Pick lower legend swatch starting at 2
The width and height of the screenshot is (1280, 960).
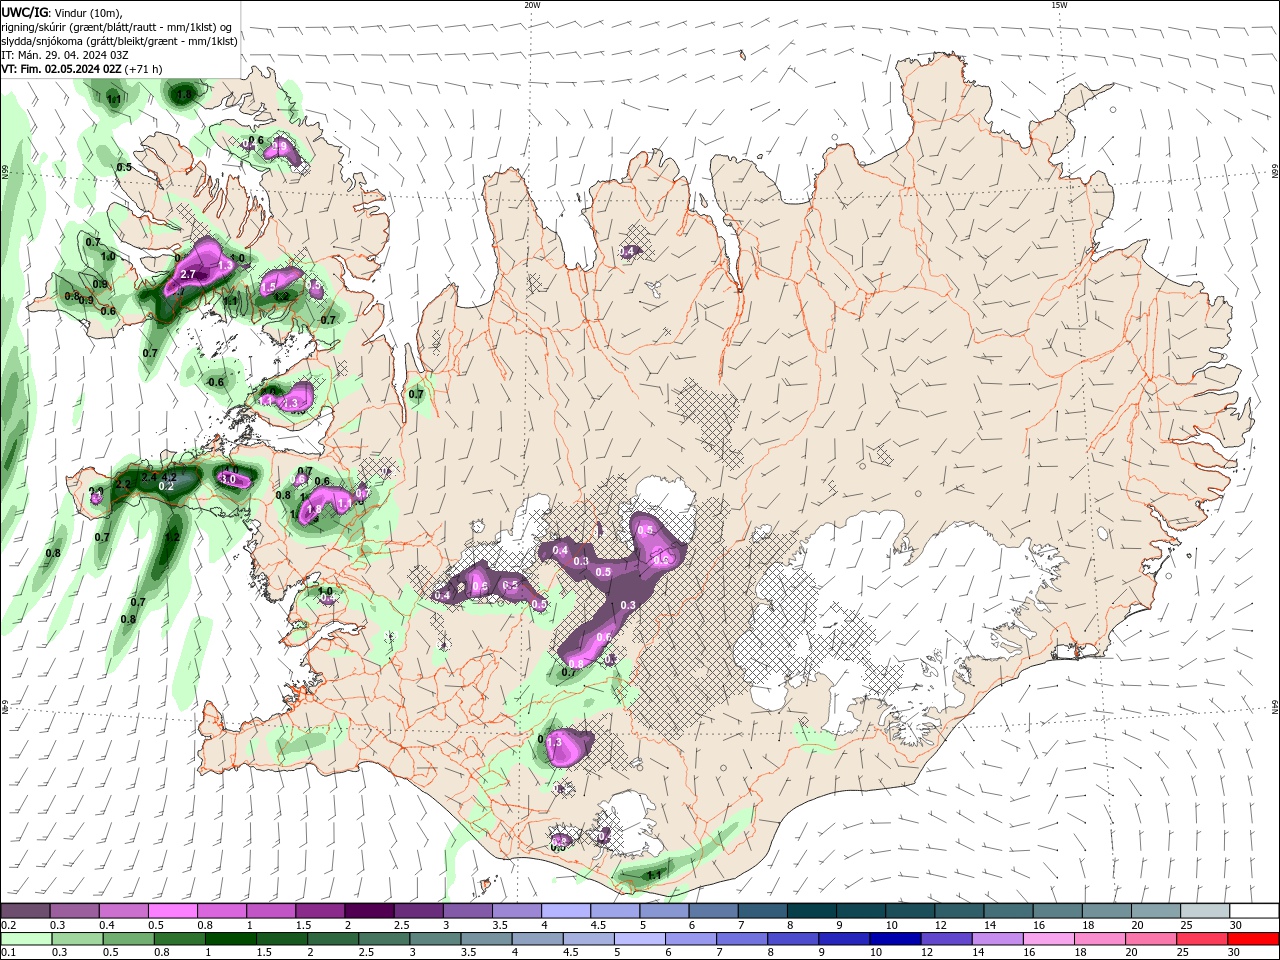[333, 939]
